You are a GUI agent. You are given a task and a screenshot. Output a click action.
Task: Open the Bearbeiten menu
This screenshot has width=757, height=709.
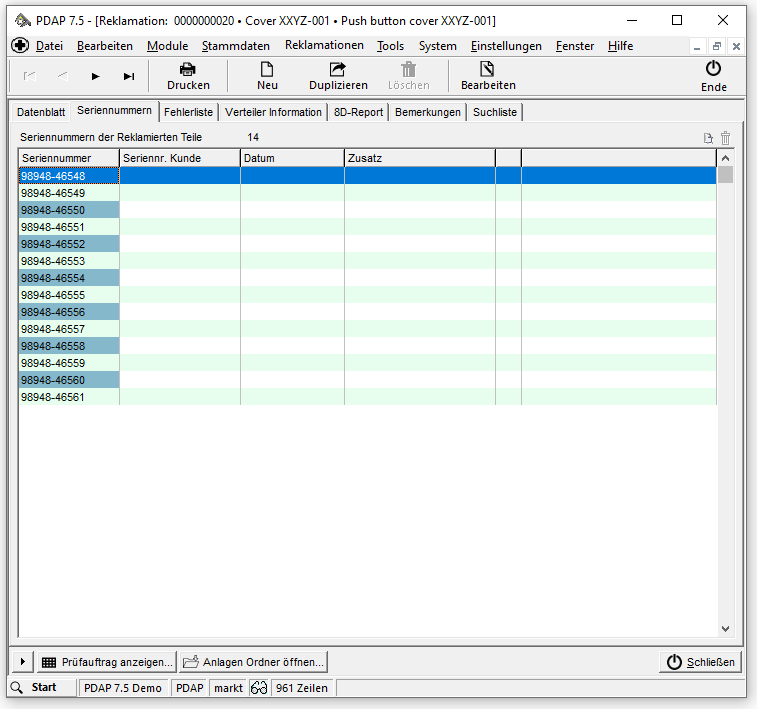click(x=105, y=46)
